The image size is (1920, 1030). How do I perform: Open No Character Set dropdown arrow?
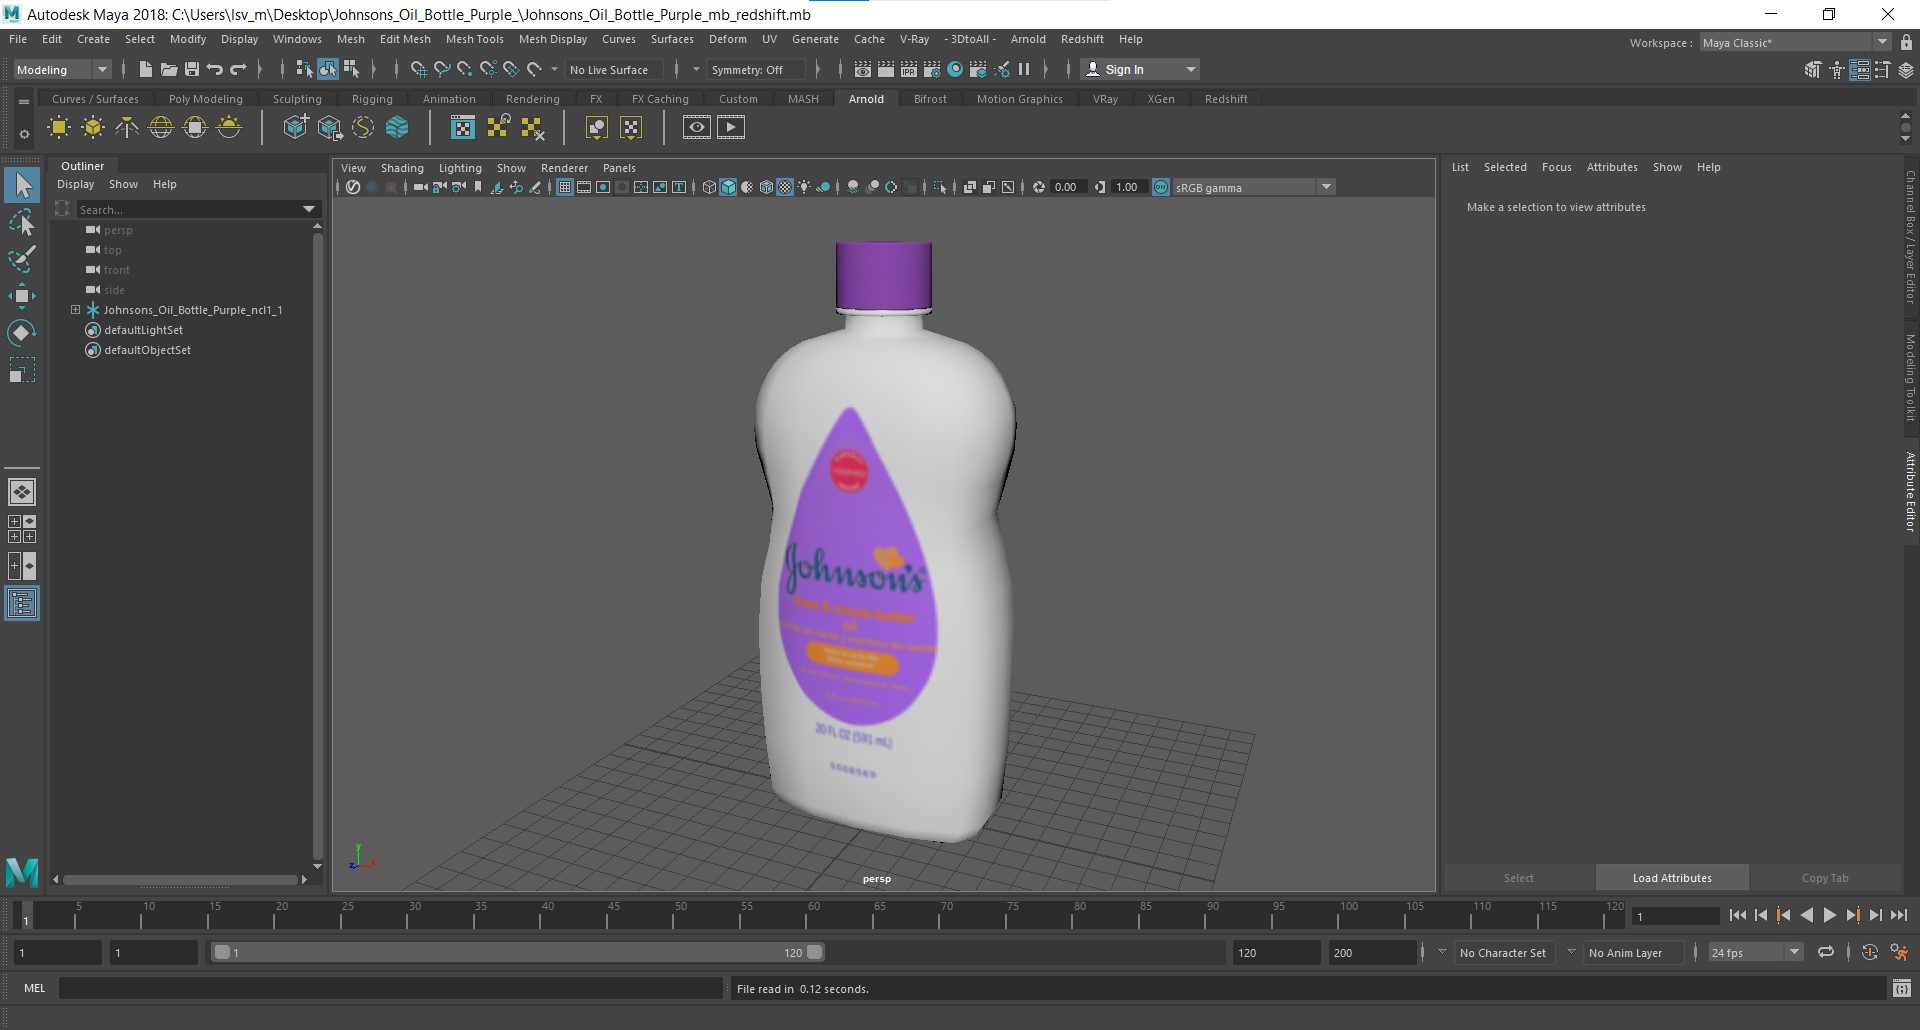[x=1442, y=952]
